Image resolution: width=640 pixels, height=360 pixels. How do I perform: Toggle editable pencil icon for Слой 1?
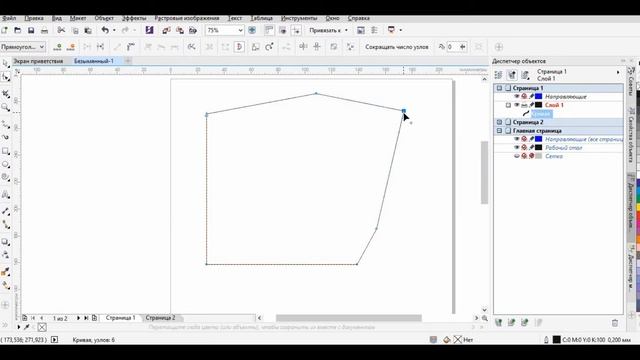pos(531,105)
